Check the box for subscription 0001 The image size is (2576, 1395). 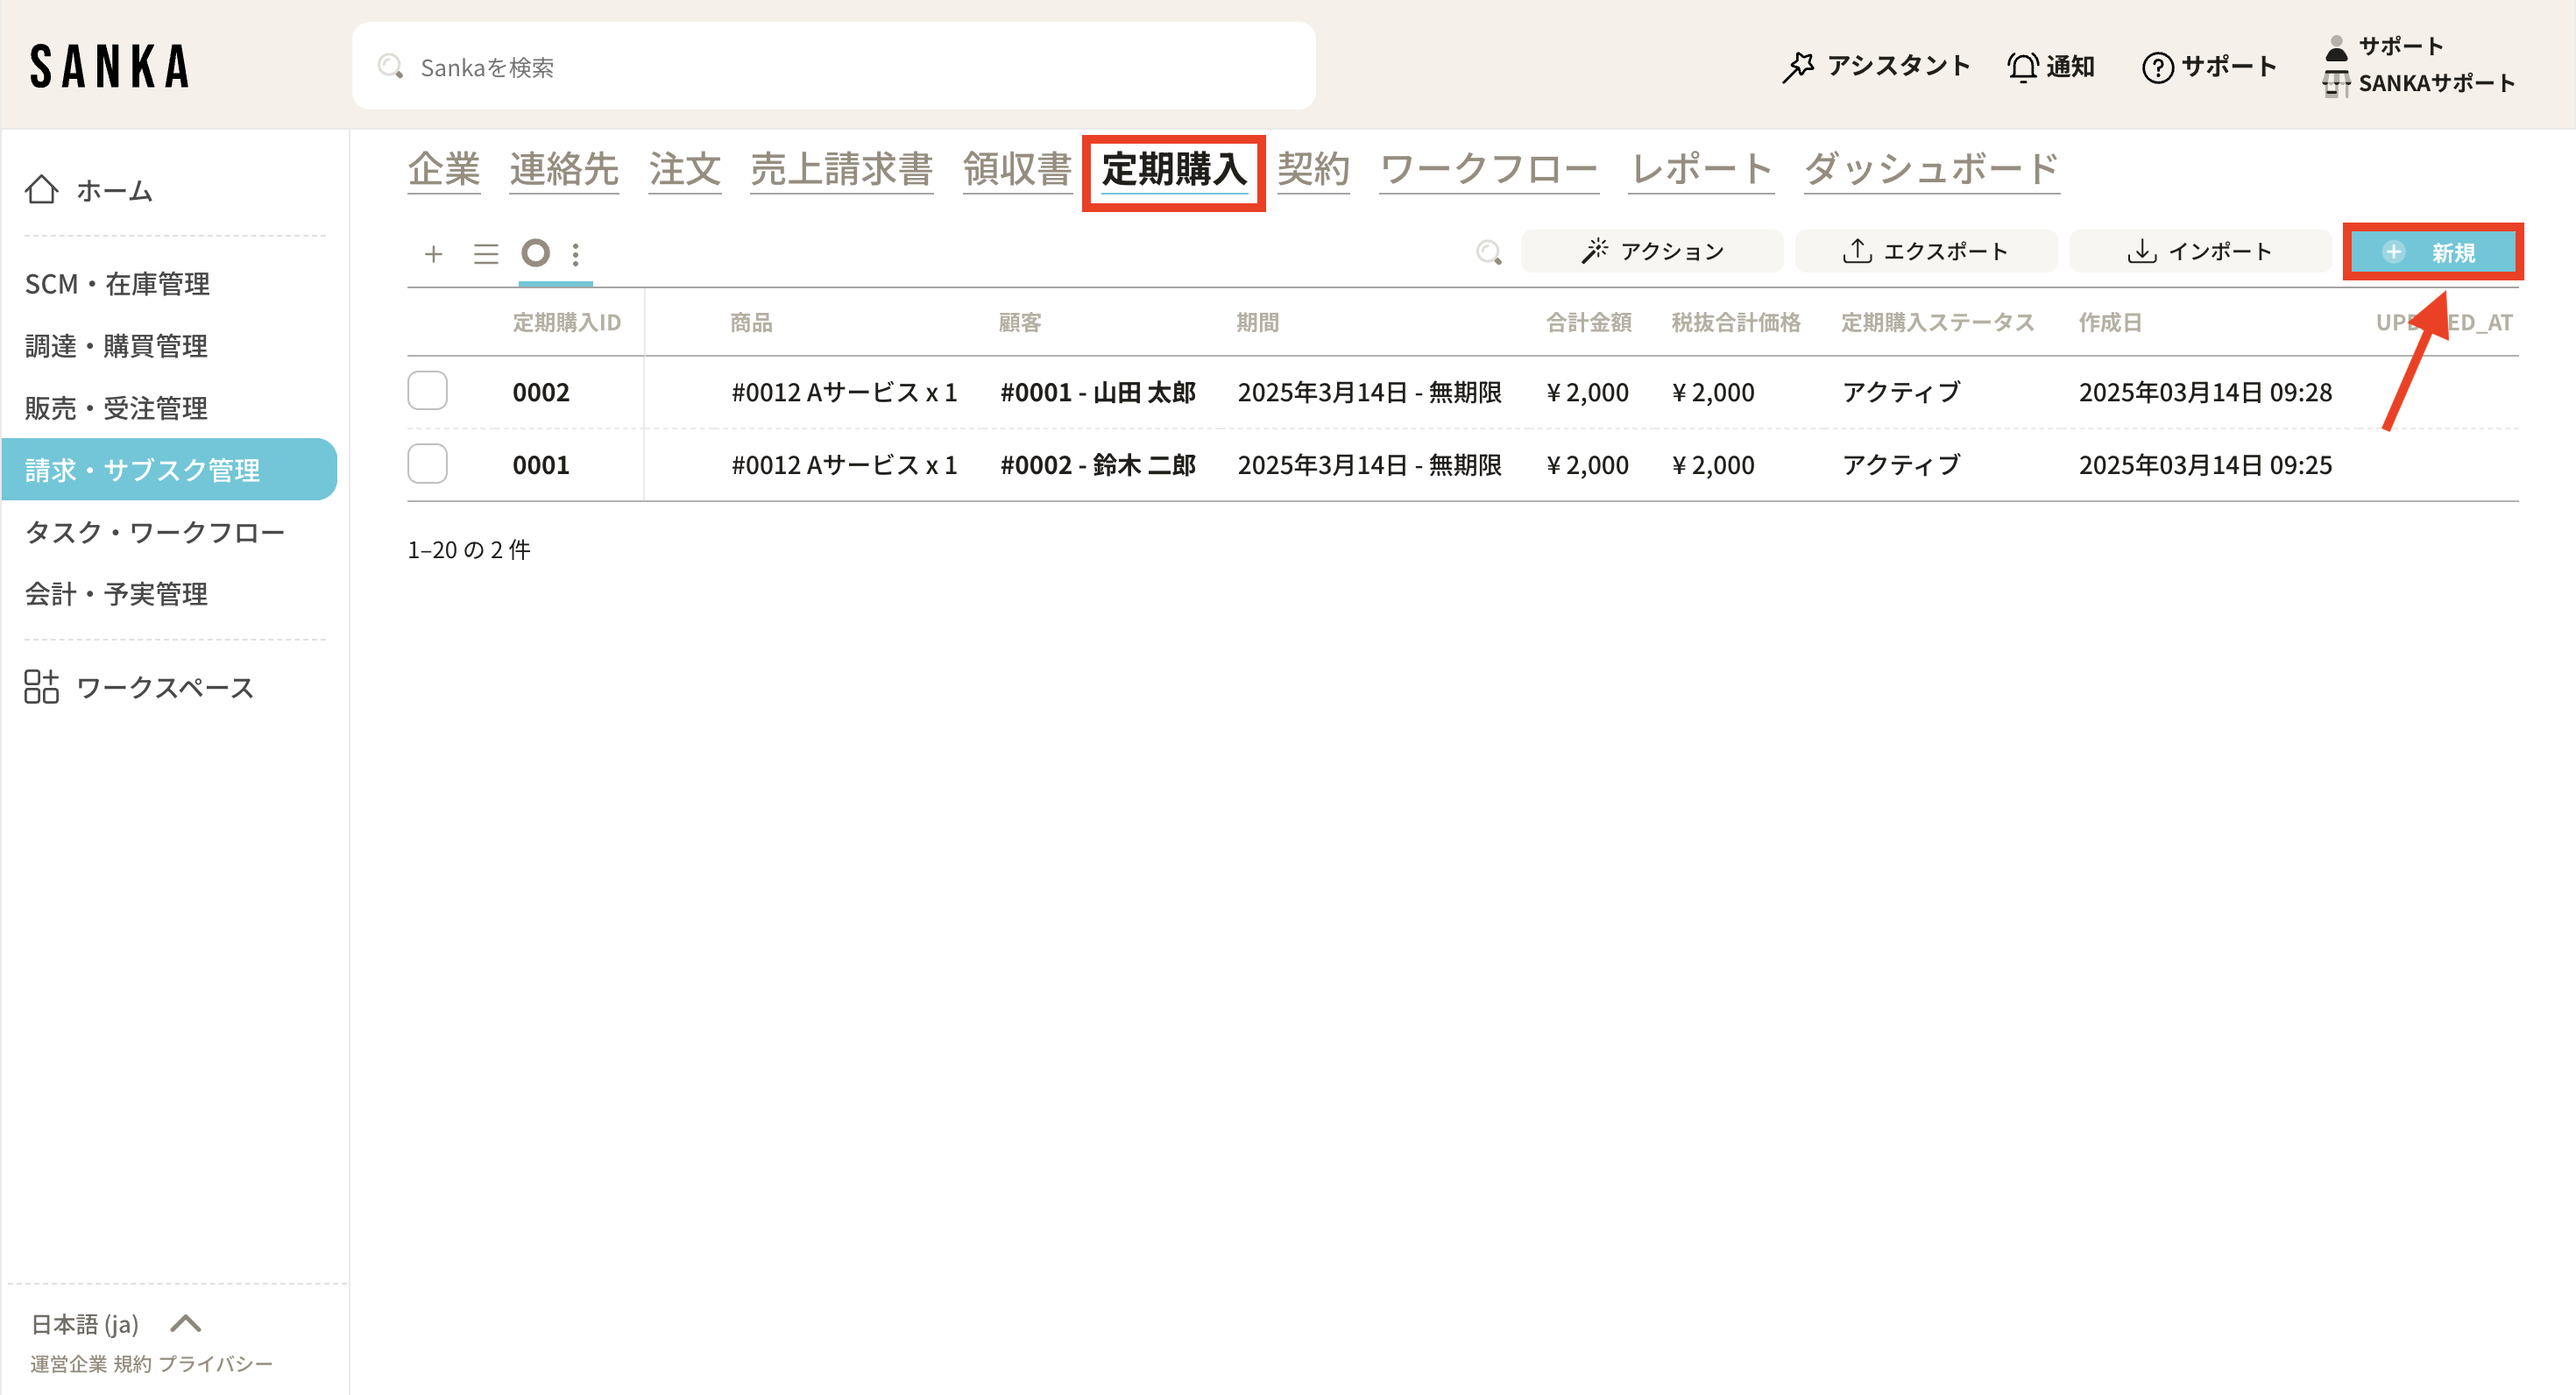coord(428,464)
